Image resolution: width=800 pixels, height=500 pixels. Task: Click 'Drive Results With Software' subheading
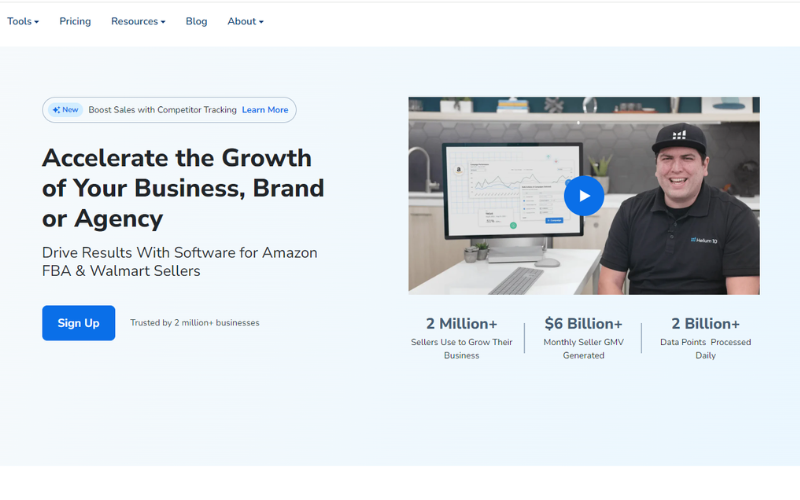click(180, 262)
